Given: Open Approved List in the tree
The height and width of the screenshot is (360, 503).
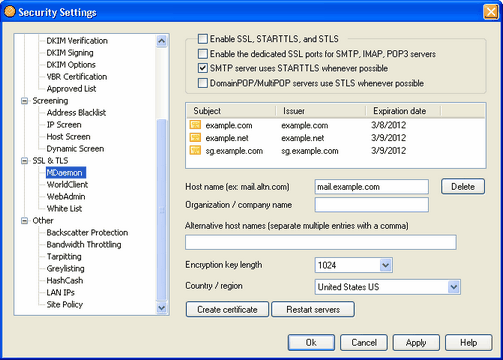Looking at the screenshot, I should pyautogui.click(x=71, y=89).
